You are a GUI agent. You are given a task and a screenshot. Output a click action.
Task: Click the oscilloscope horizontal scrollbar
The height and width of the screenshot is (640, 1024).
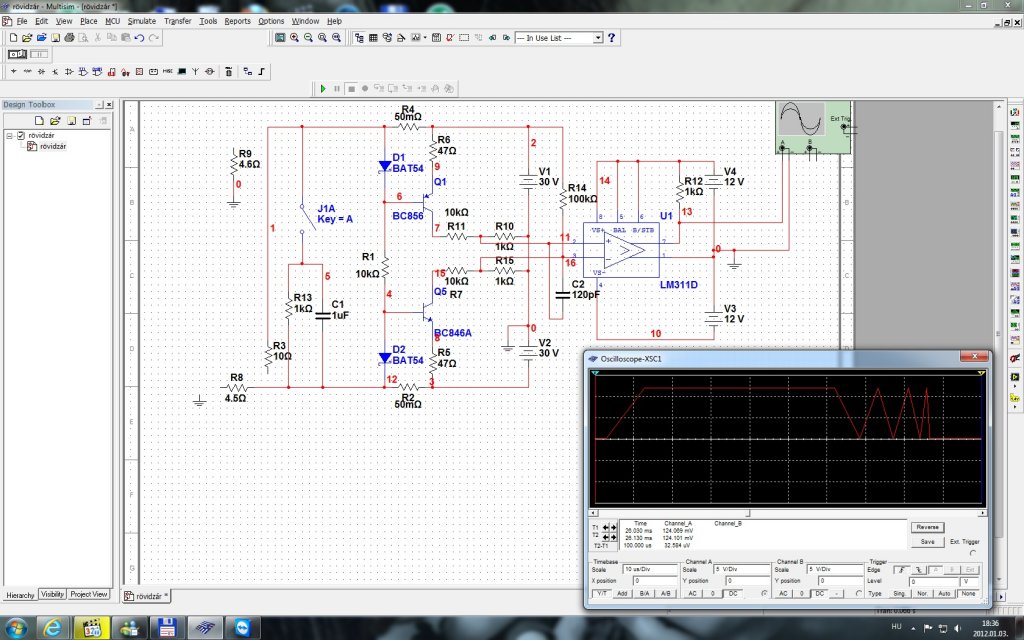[786, 513]
